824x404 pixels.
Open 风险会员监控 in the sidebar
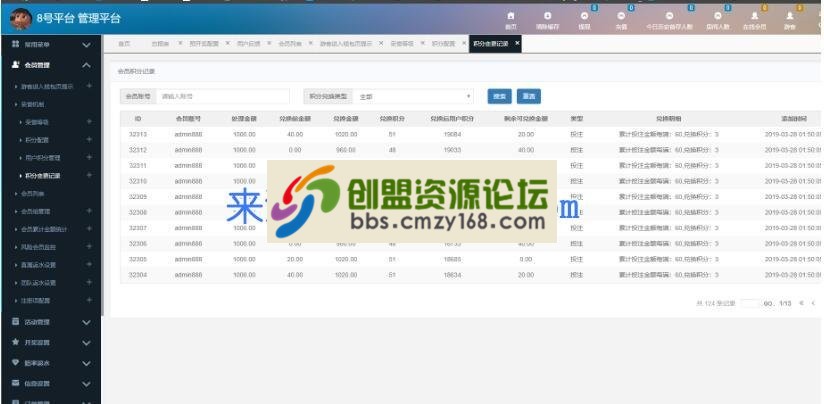(x=38, y=247)
